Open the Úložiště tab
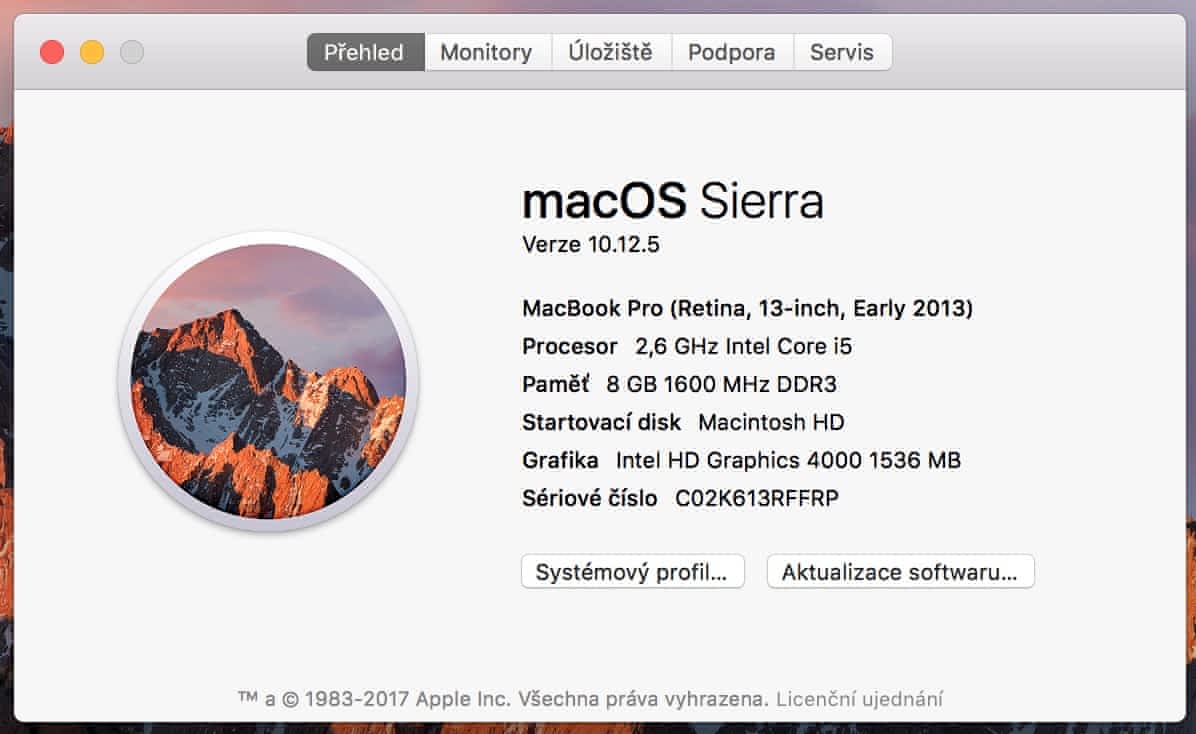The image size is (1196, 734). 610,52
